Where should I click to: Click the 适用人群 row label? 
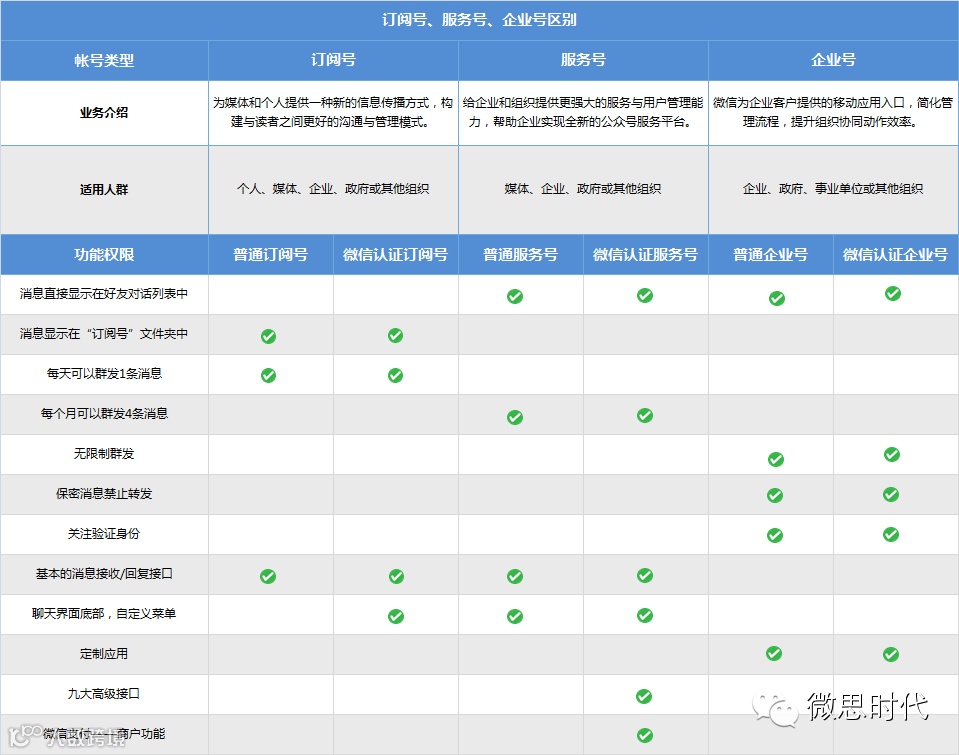[104, 190]
